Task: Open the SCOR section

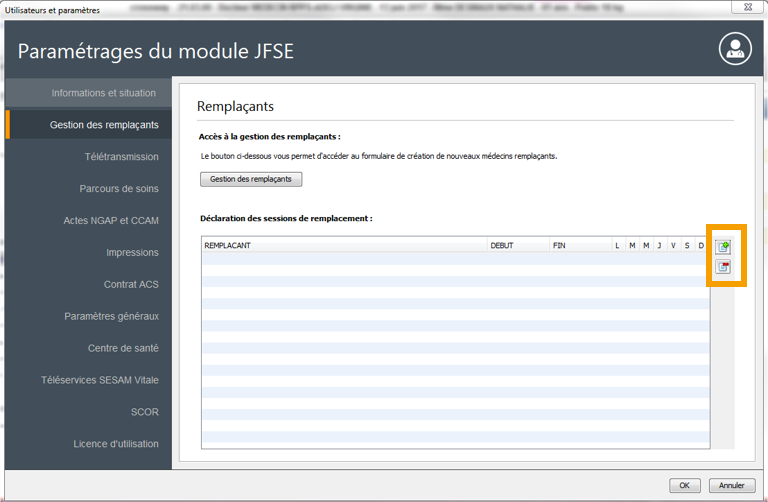Action: pos(89,411)
